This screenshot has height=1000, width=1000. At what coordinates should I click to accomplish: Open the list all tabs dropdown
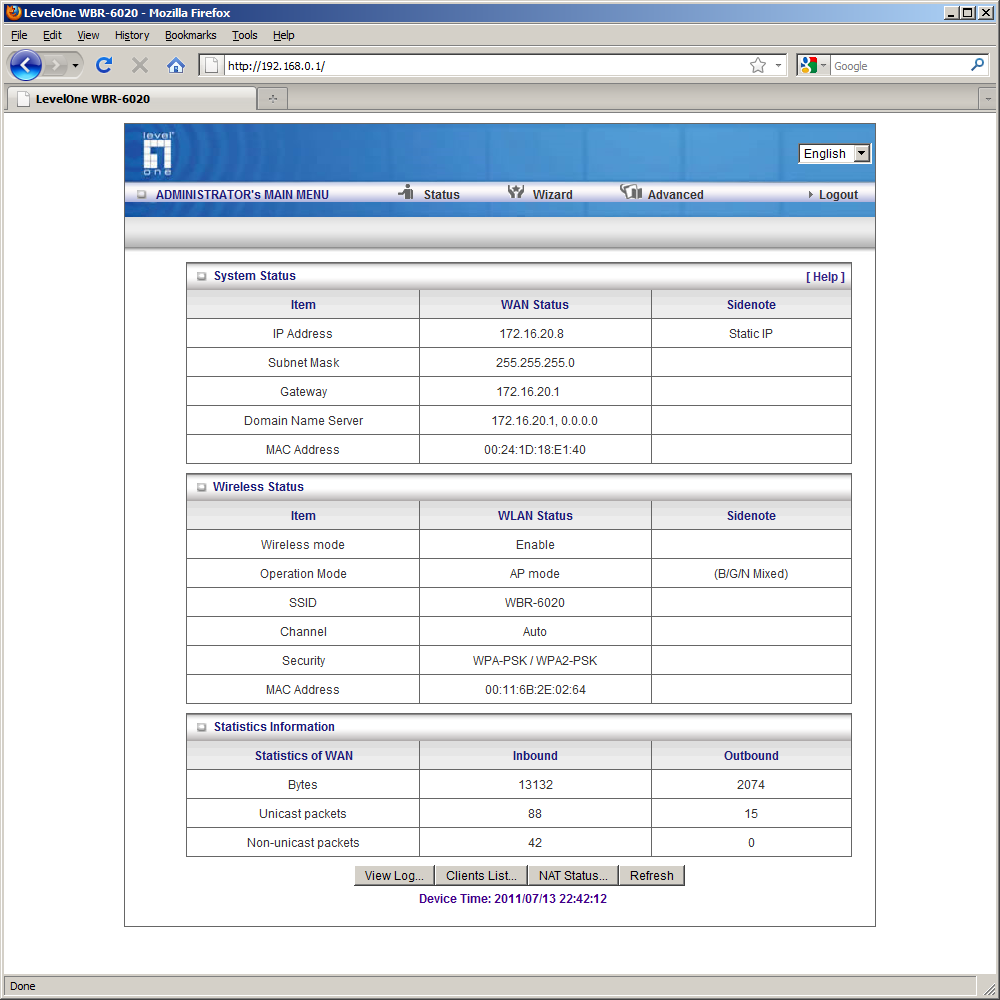[987, 99]
